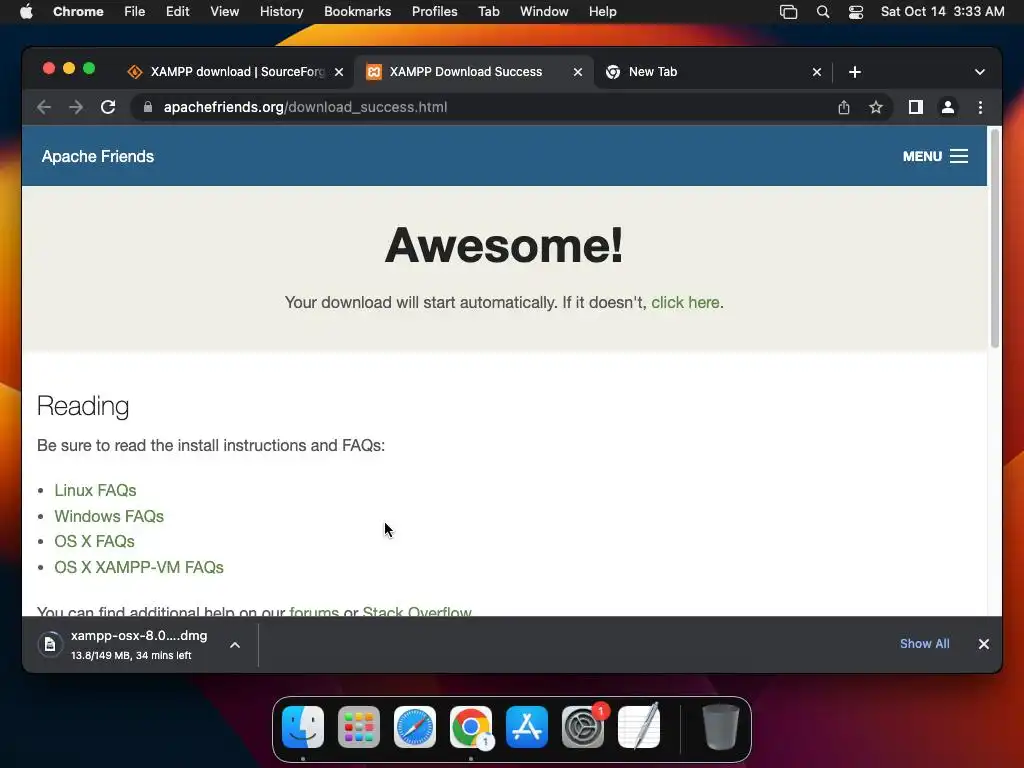Screen dimensions: 1024x768
Task: Expand the tab search dropdown arrow
Action: pos(980,72)
